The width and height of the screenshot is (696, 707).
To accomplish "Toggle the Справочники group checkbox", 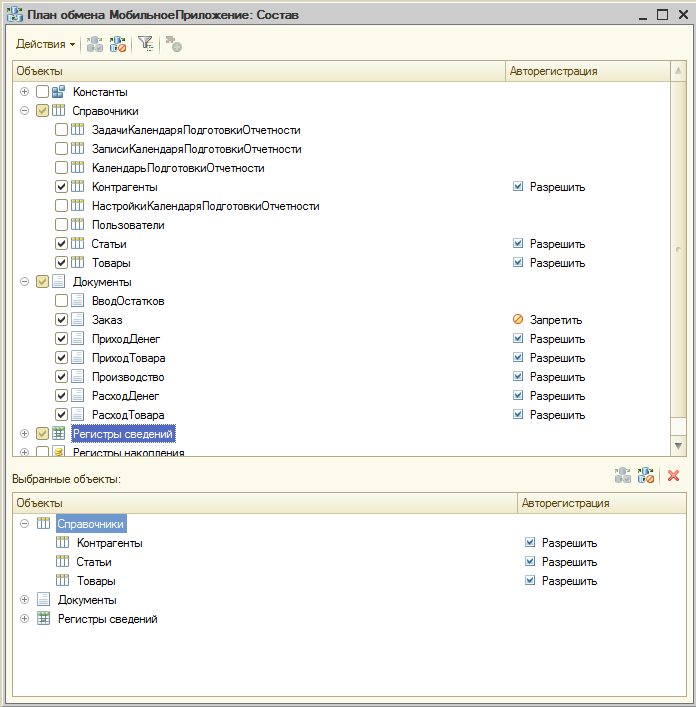I will pyautogui.click(x=42, y=110).
